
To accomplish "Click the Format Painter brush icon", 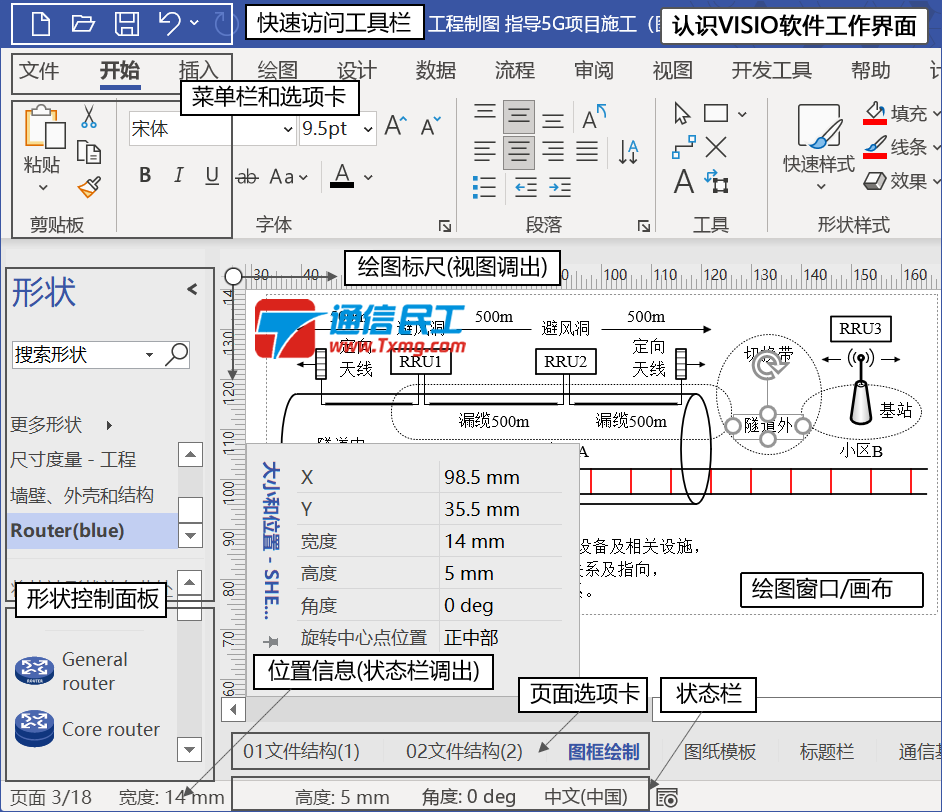I will click(x=89, y=187).
